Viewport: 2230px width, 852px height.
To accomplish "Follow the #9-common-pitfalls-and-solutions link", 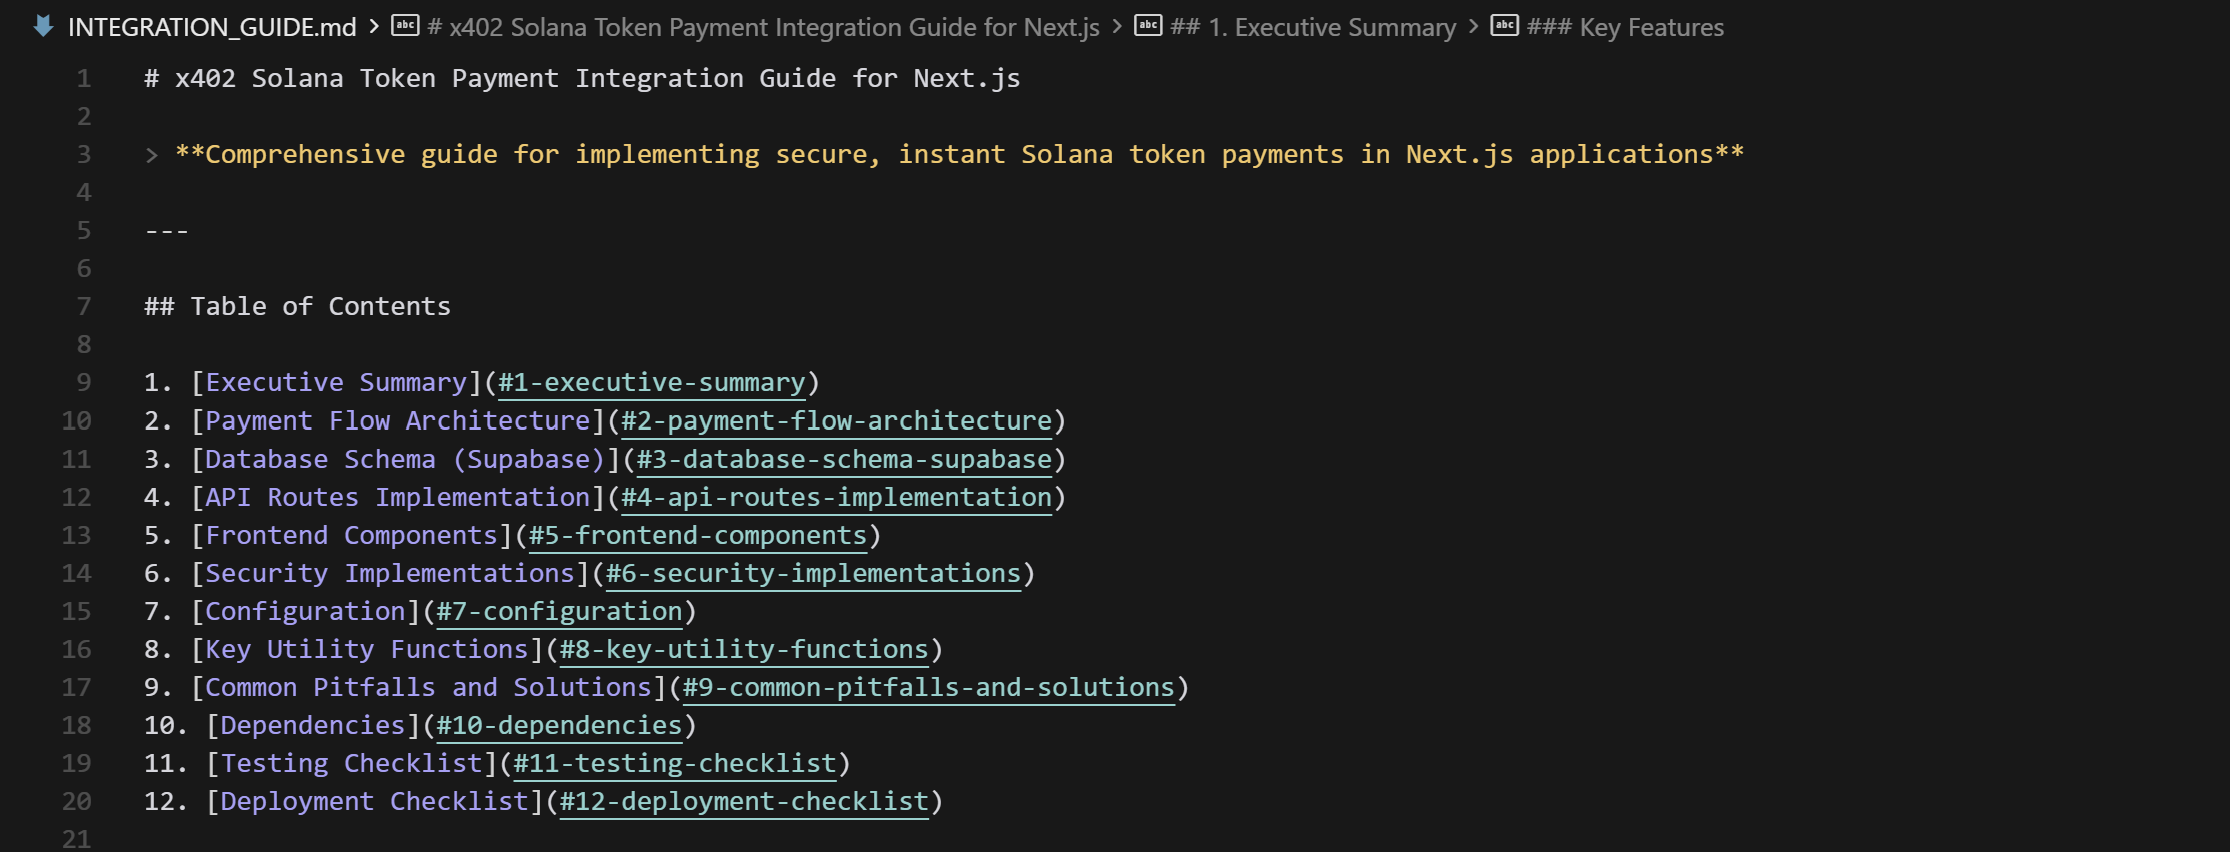I will click(x=928, y=687).
